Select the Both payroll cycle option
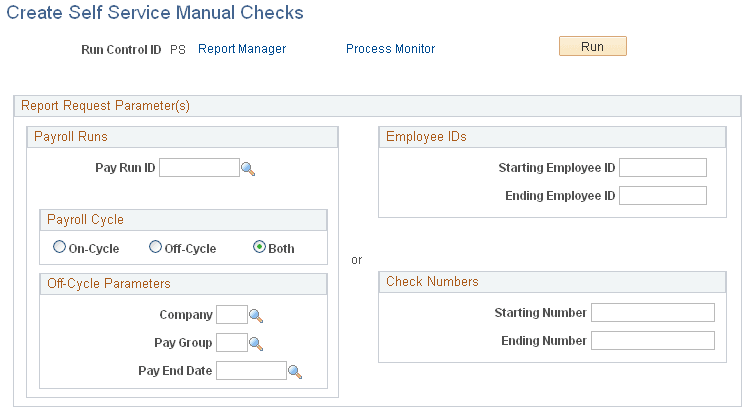The image size is (745, 411). tap(259, 247)
